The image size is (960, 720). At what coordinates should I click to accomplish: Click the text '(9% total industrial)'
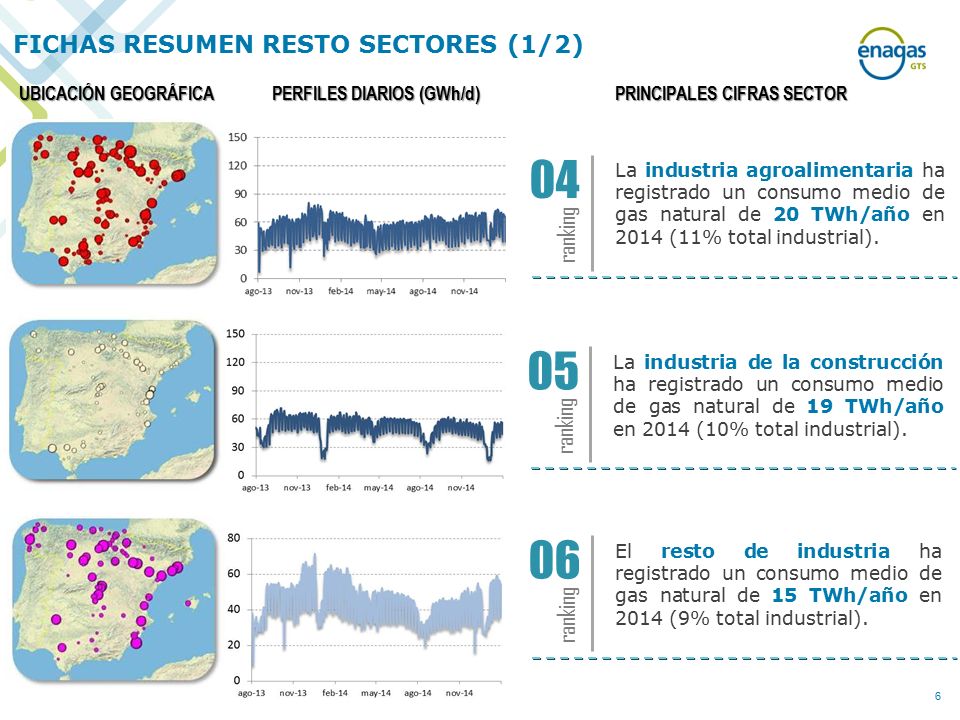[769, 618]
